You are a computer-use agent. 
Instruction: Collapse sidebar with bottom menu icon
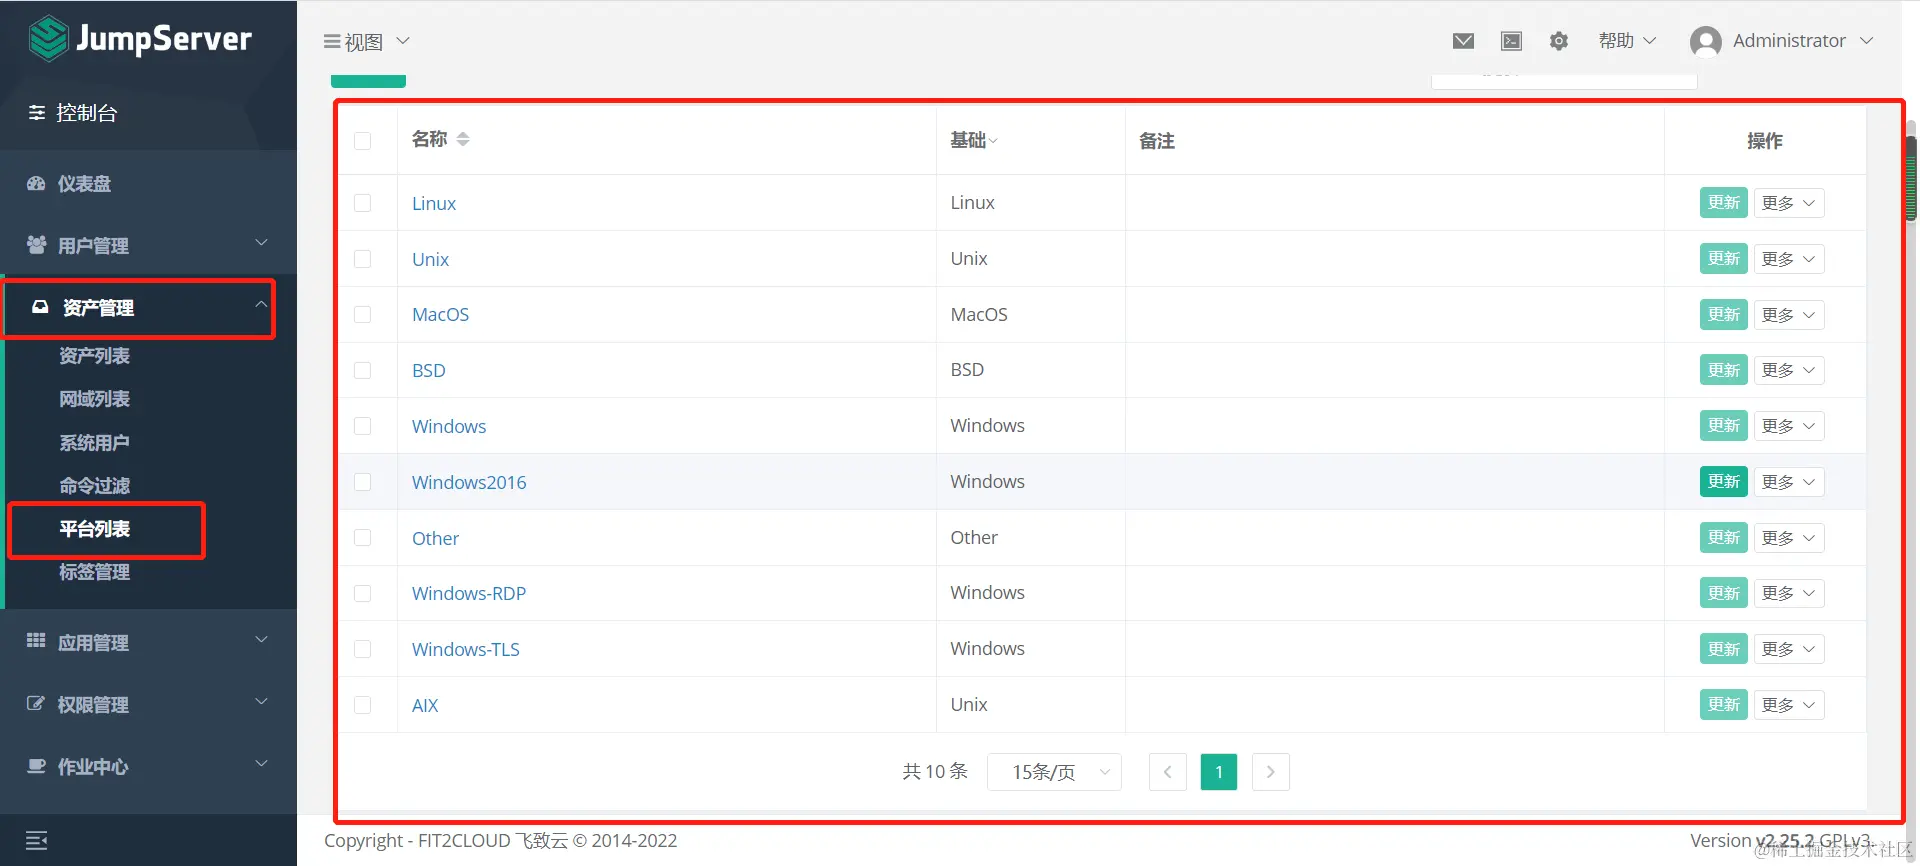[x=37, y=840]
